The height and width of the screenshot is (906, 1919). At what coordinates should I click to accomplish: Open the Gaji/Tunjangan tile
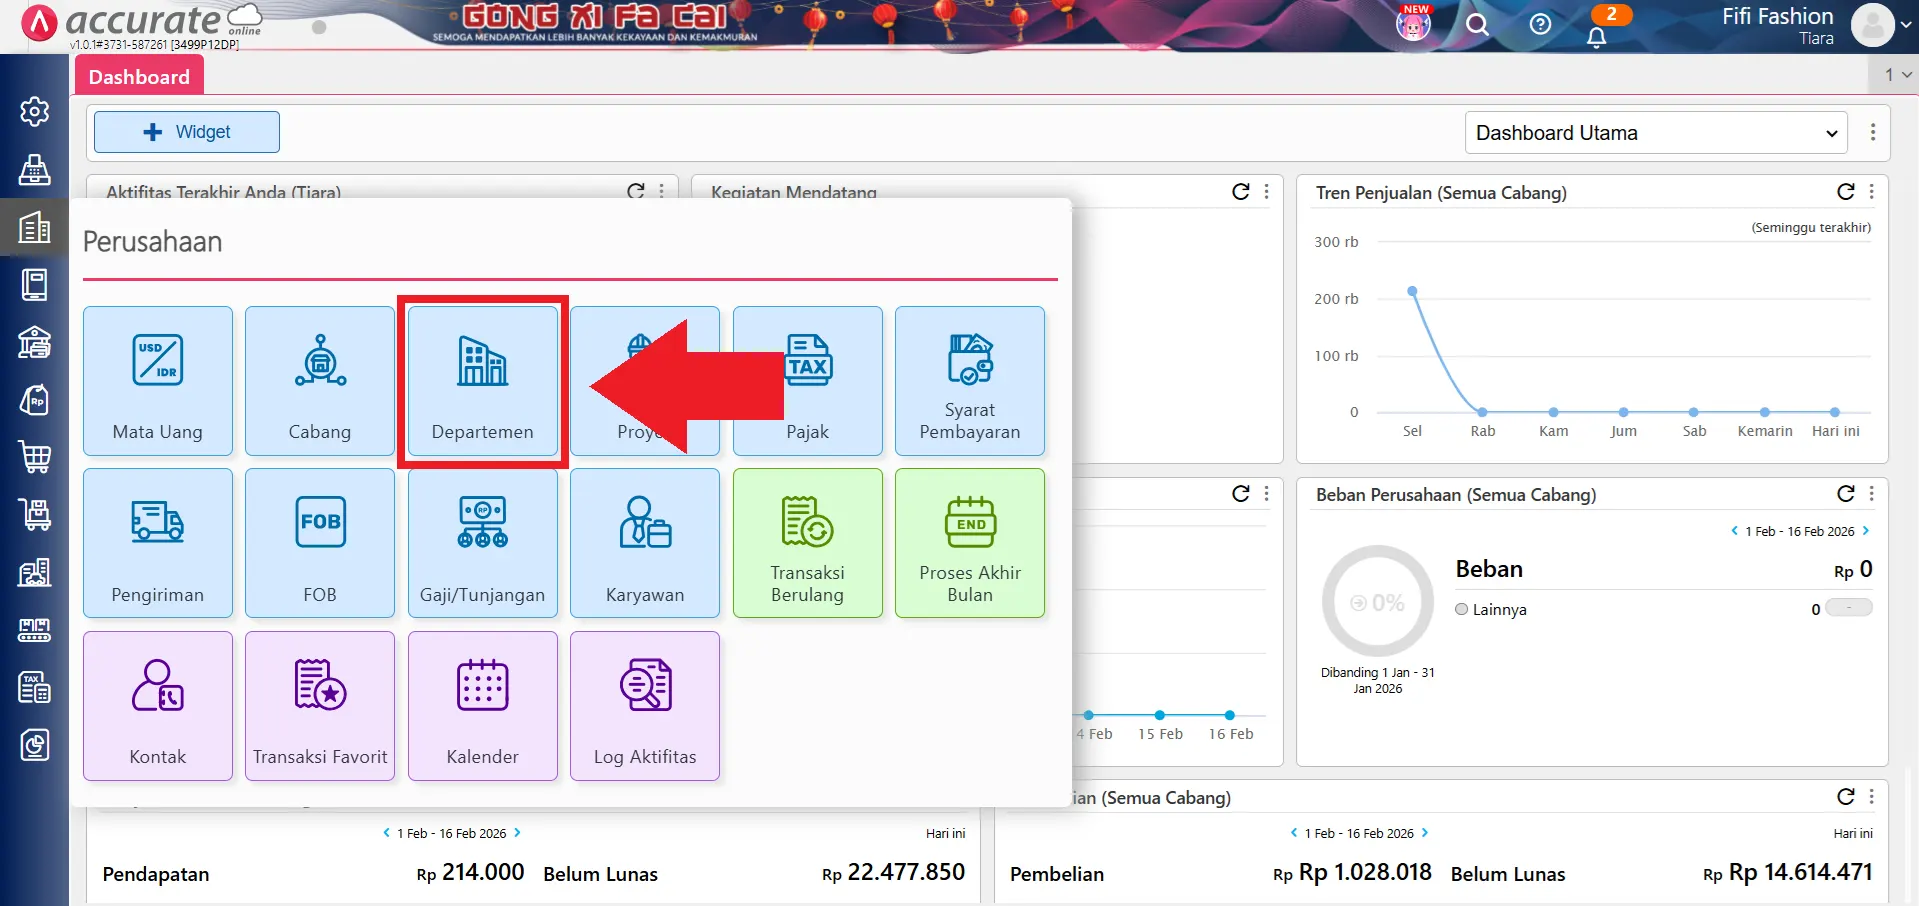point(482,543)
